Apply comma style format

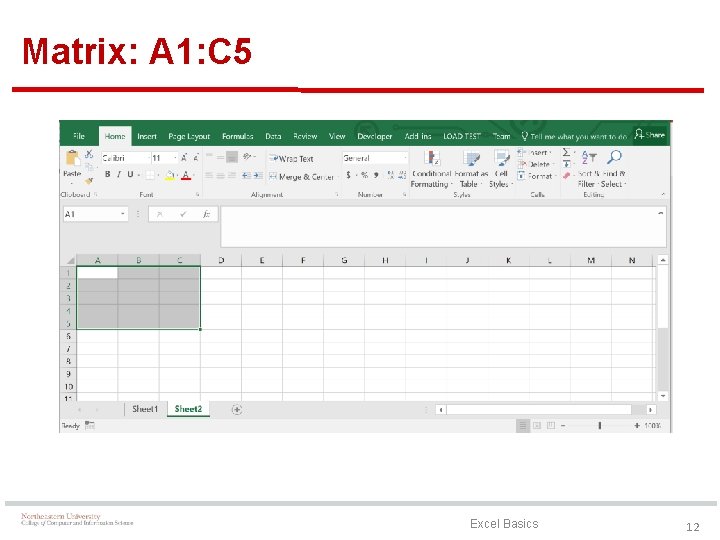[x=376, y=175]
